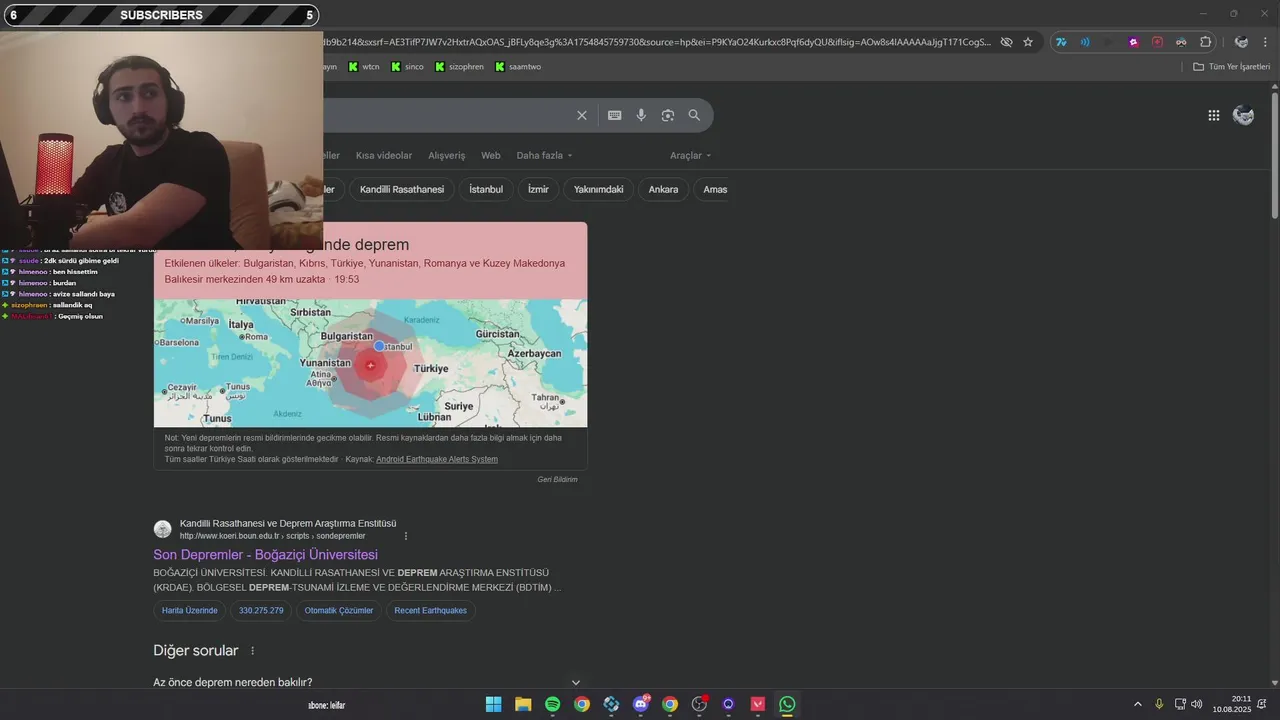1280x720 pixels.
Task: Switch to Kısa videolar tab
Action: (384, 155)
